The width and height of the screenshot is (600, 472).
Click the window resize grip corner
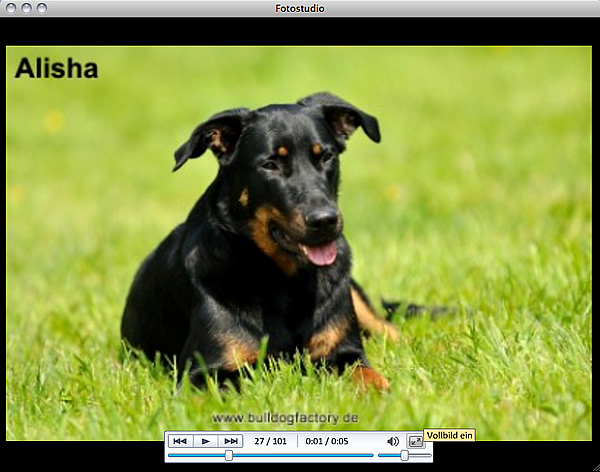tap(596, 468)
